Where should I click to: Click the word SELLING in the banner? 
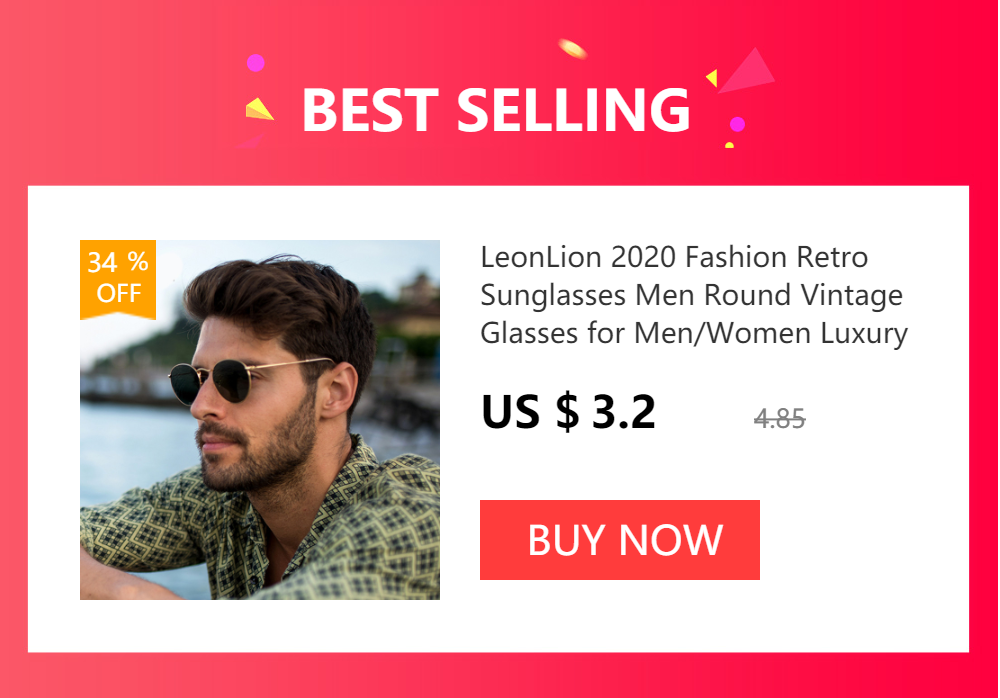coord(574,110)
